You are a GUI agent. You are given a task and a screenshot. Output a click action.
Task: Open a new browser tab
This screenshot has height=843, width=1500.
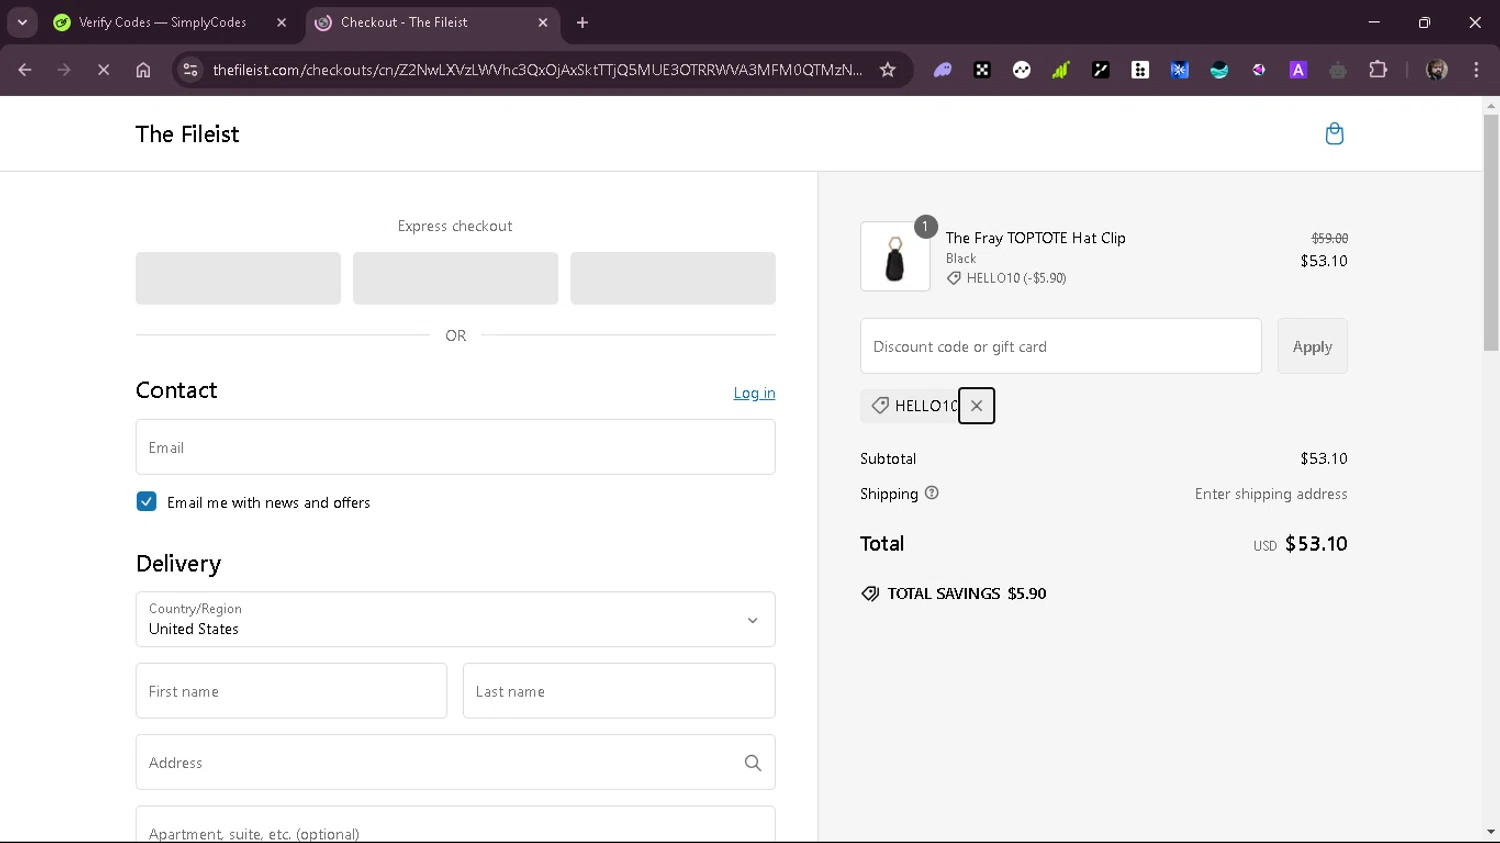(x=582, y=22)
